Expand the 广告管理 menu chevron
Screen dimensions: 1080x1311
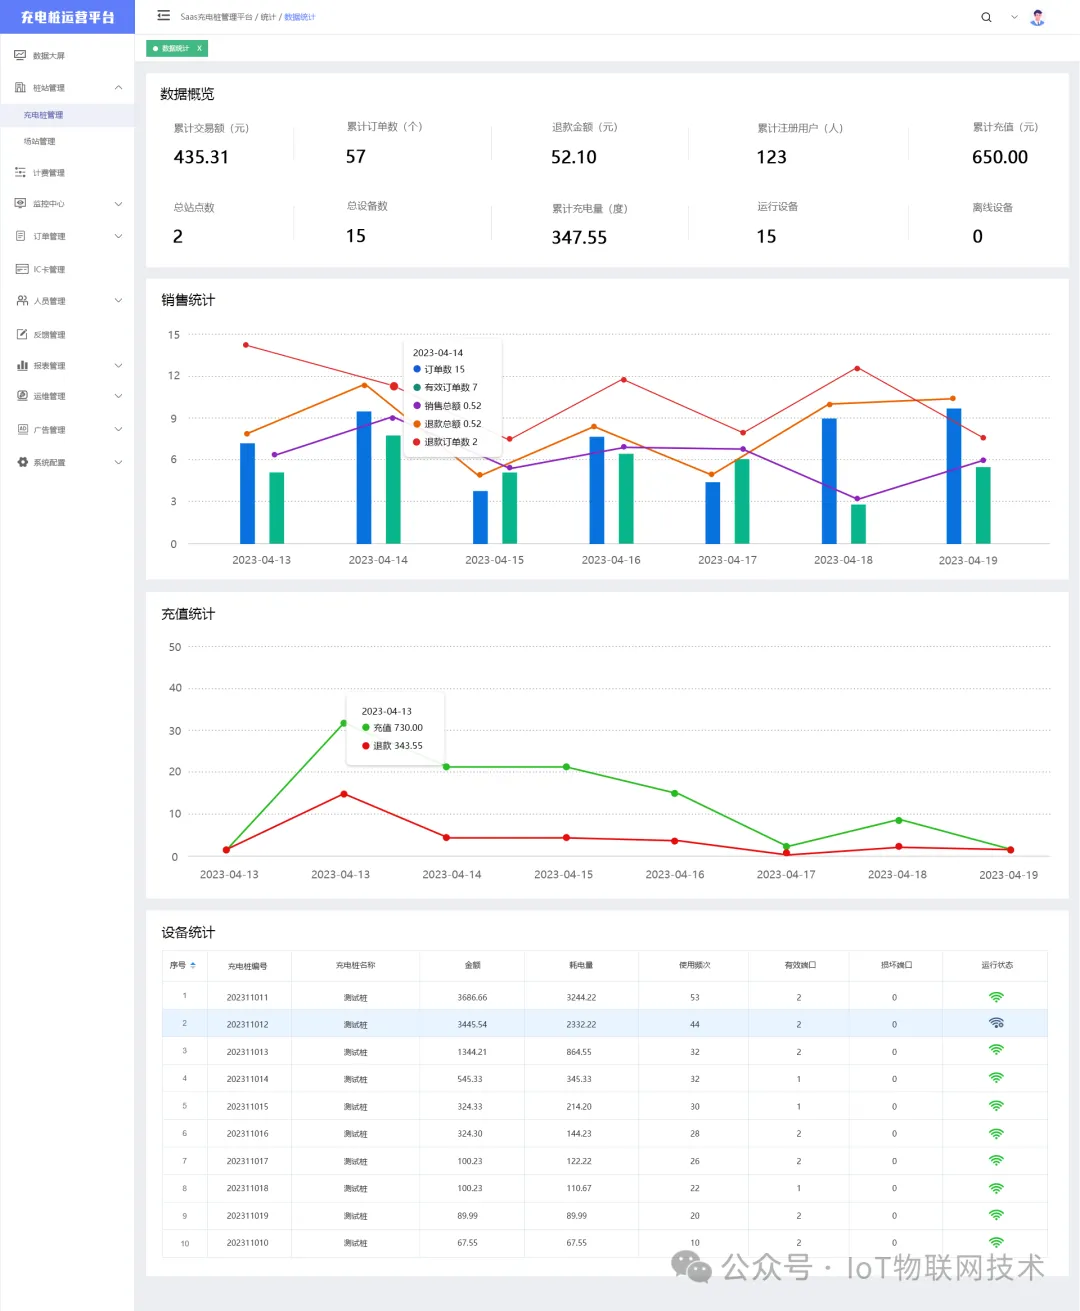tap(118, 429)
